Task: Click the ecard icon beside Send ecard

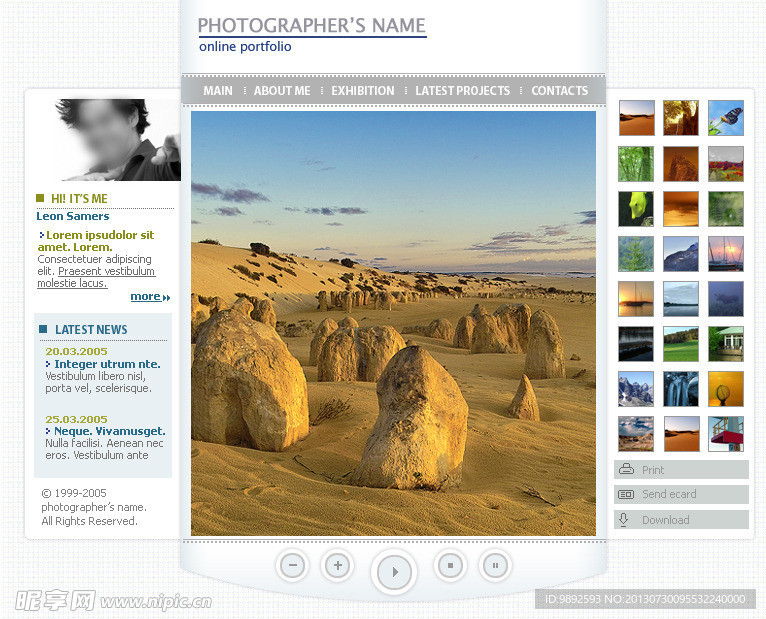Action: 626,494
